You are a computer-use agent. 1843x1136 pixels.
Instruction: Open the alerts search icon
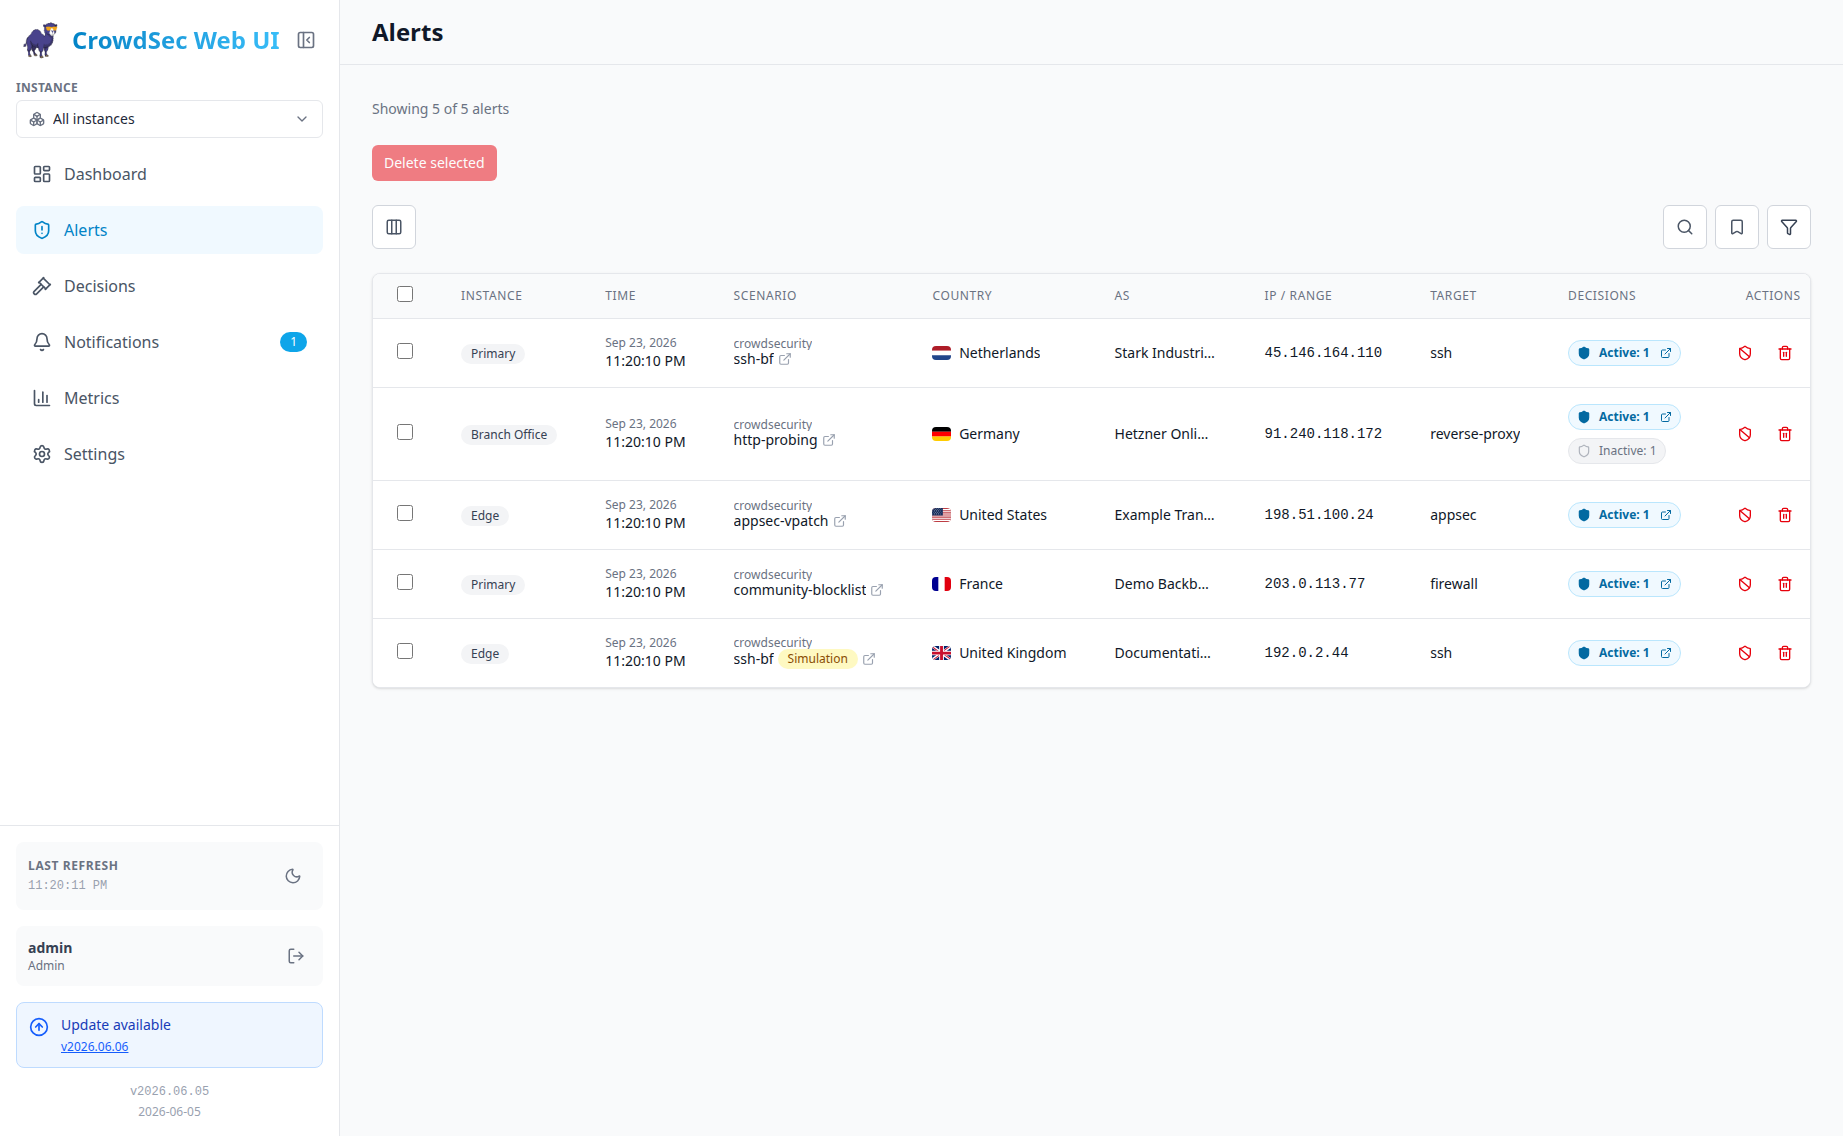pos(1685,227)
